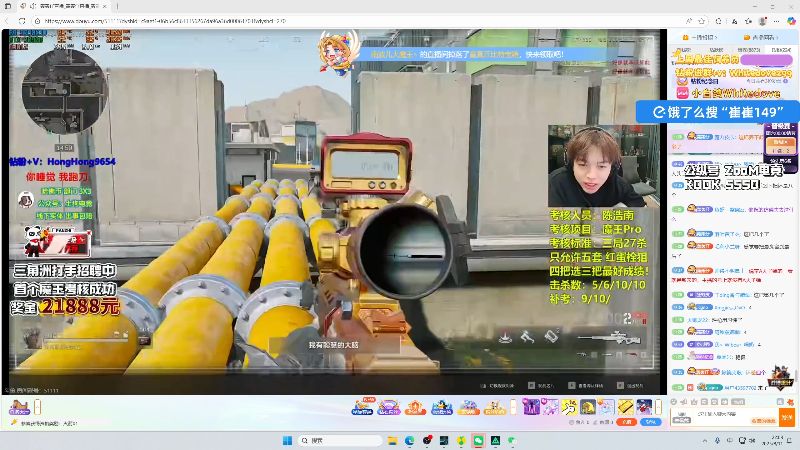Open a new browser tab
Image resolution: width=800 pixels, height=450 pixels.
(x=117, y=6)
